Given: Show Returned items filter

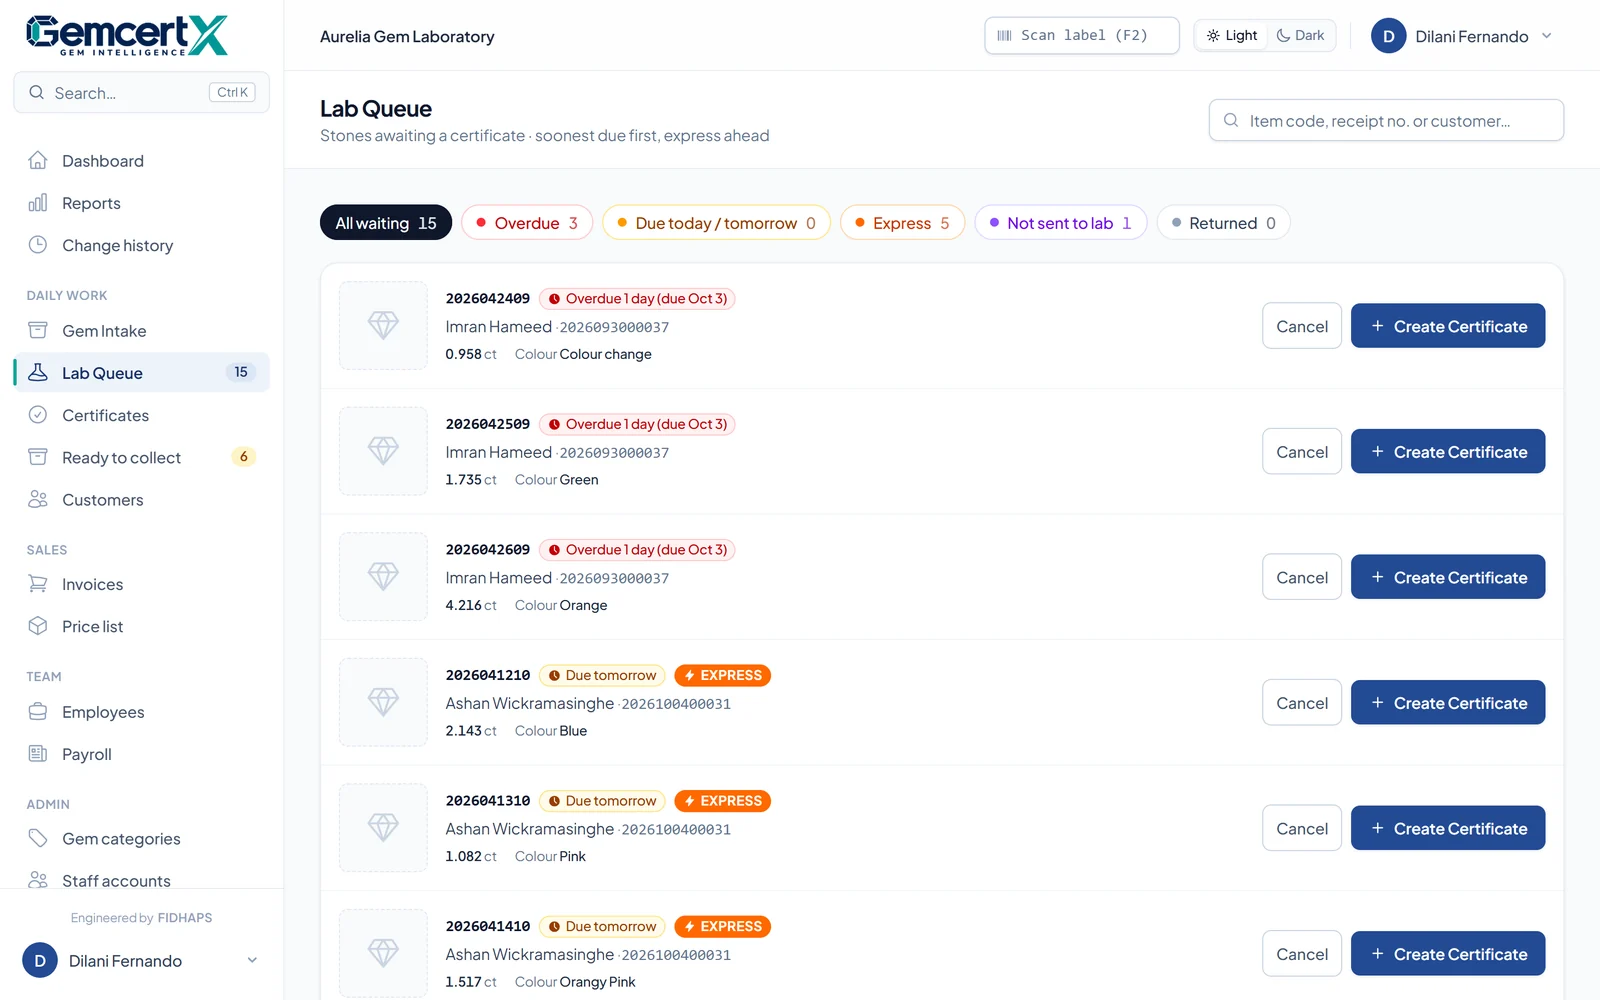Looking at the screenshot, I should click(x=1223, y=223).
